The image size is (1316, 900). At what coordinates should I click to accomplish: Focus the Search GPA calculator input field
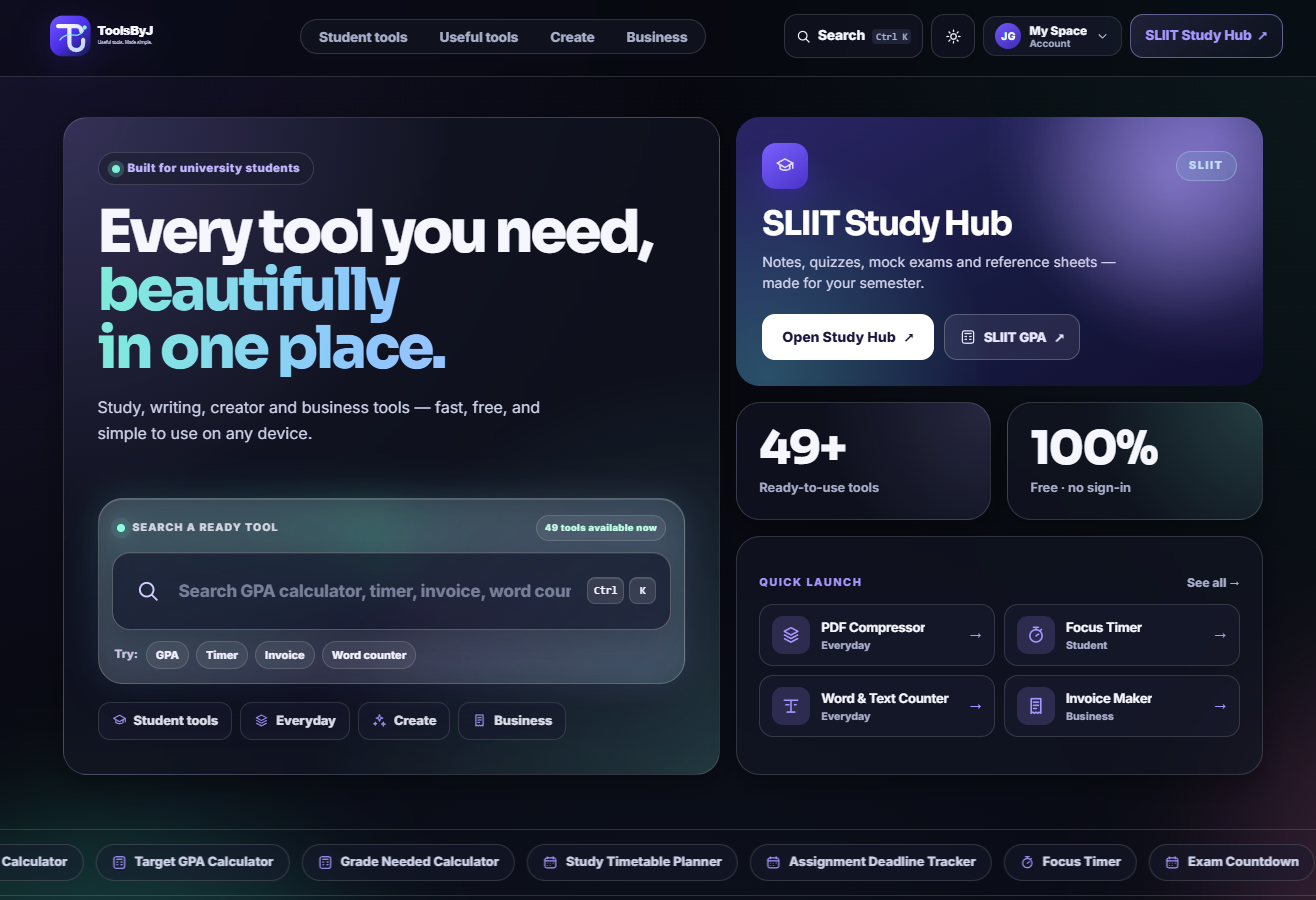[375, 591]
